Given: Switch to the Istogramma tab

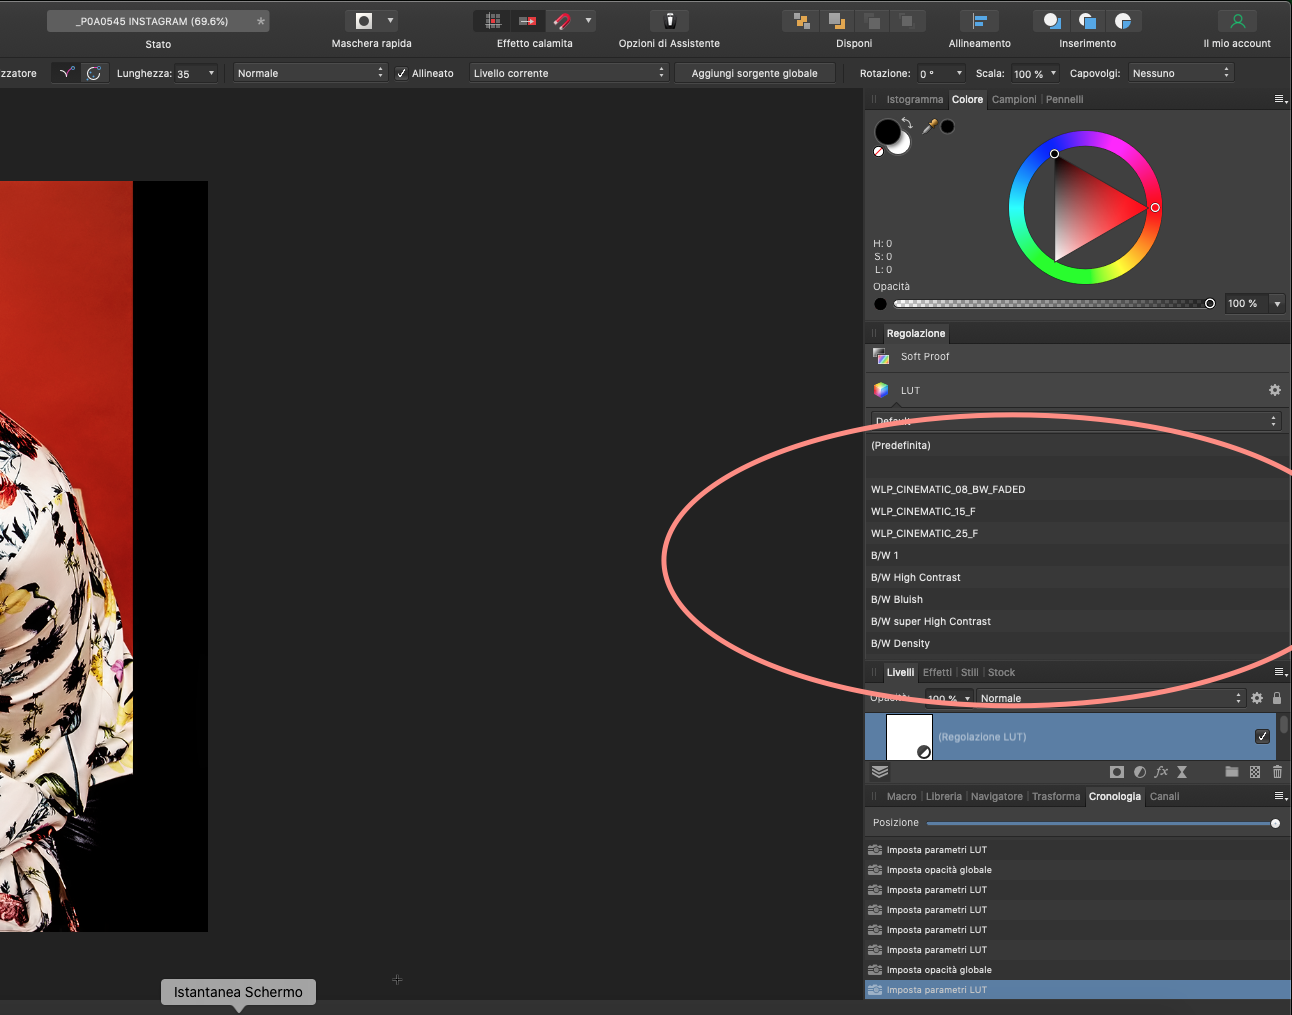Looking at the screenshot, I should point(915,99).
